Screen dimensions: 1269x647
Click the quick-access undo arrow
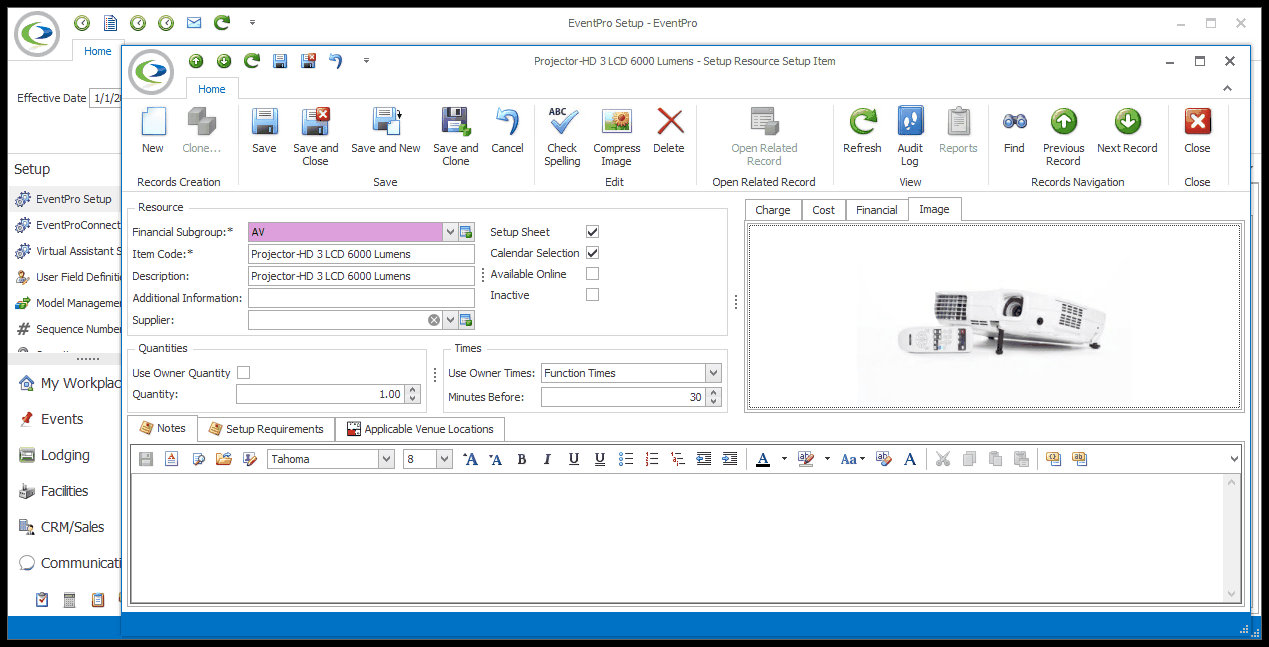(336, 61)
